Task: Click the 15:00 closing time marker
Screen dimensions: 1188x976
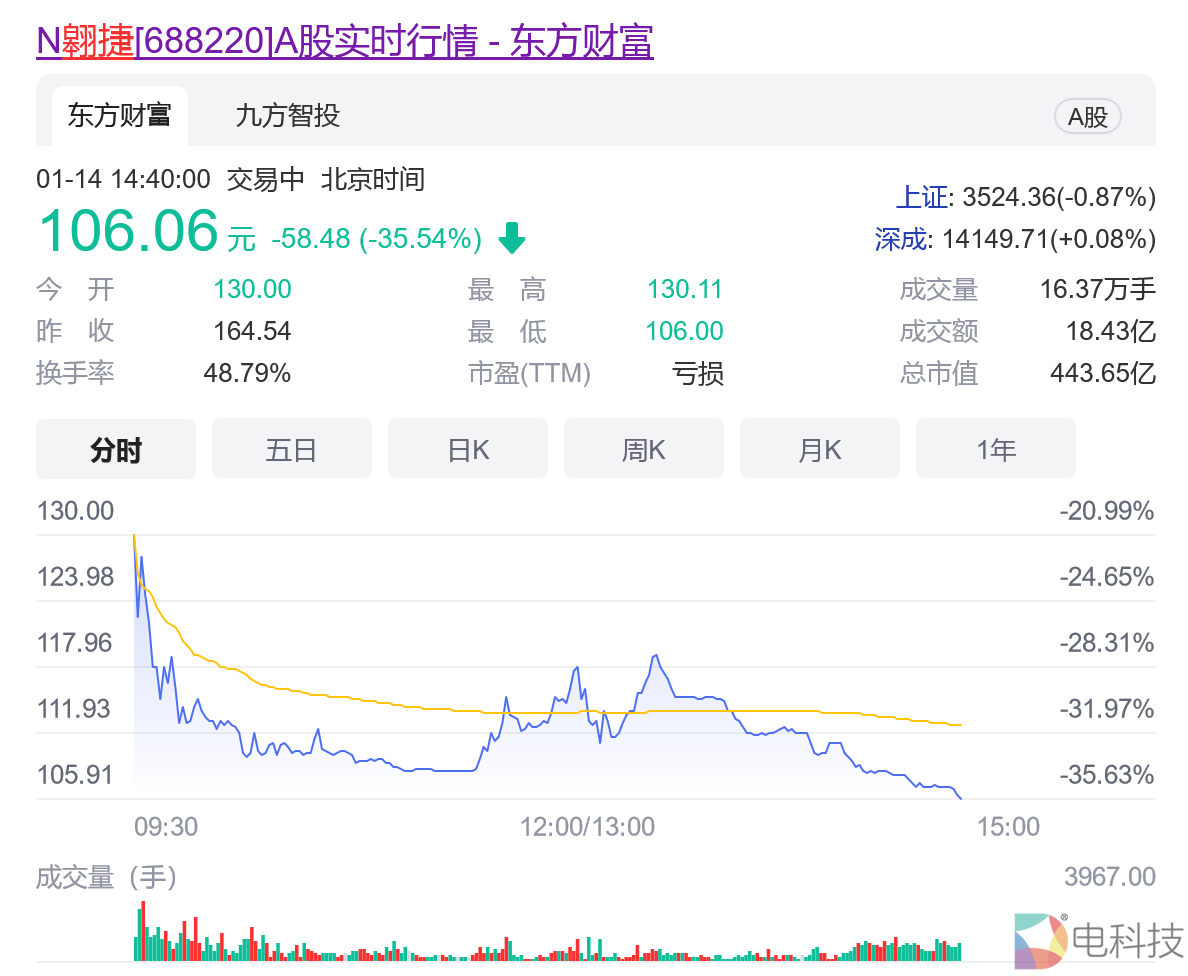Action: pos(1008,827)
